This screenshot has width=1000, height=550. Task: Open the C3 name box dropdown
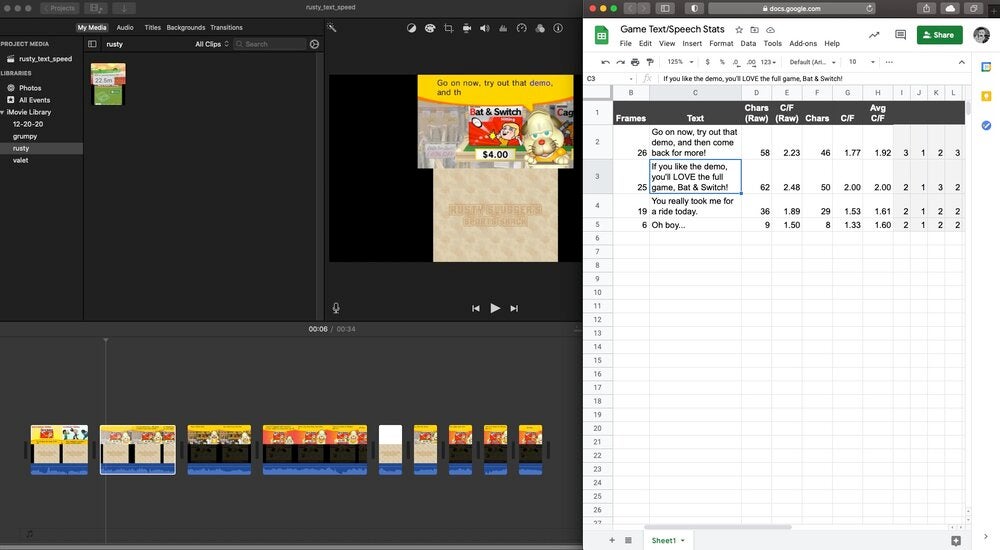tap(631, 78)
